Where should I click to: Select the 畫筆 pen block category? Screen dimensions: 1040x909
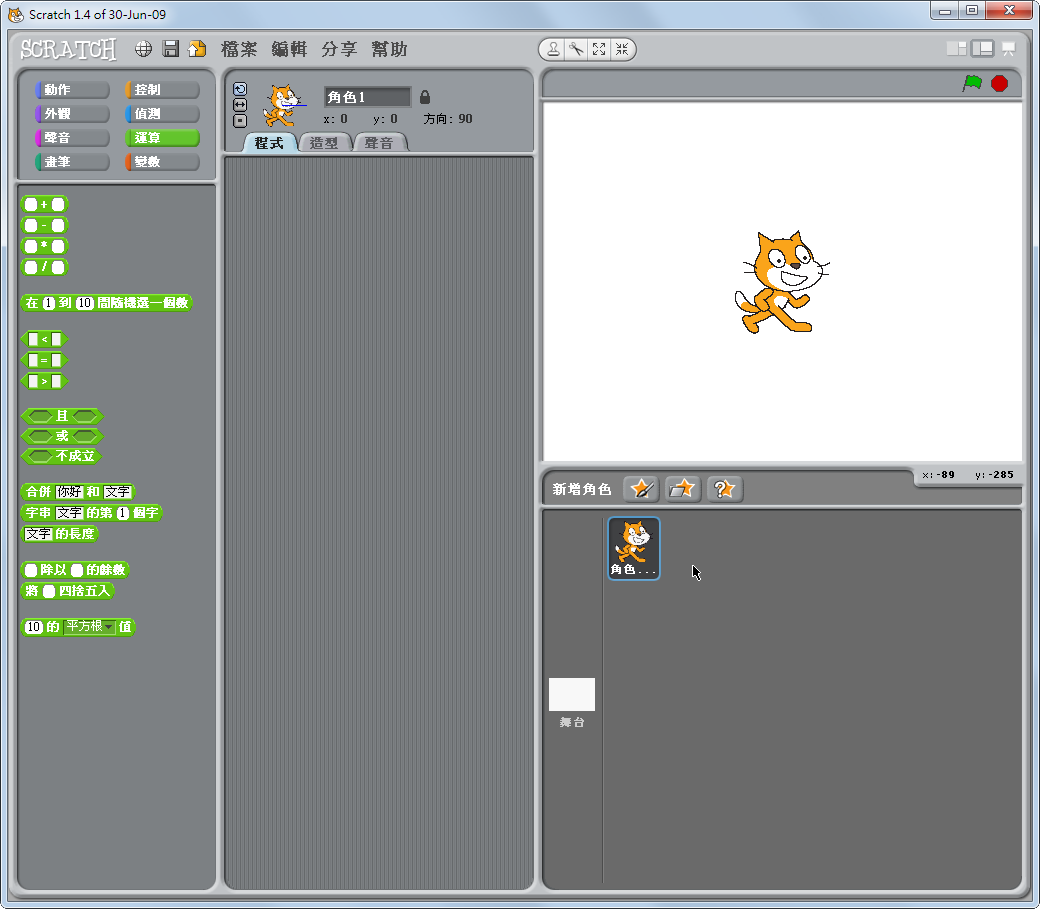(x=72, y=161)
